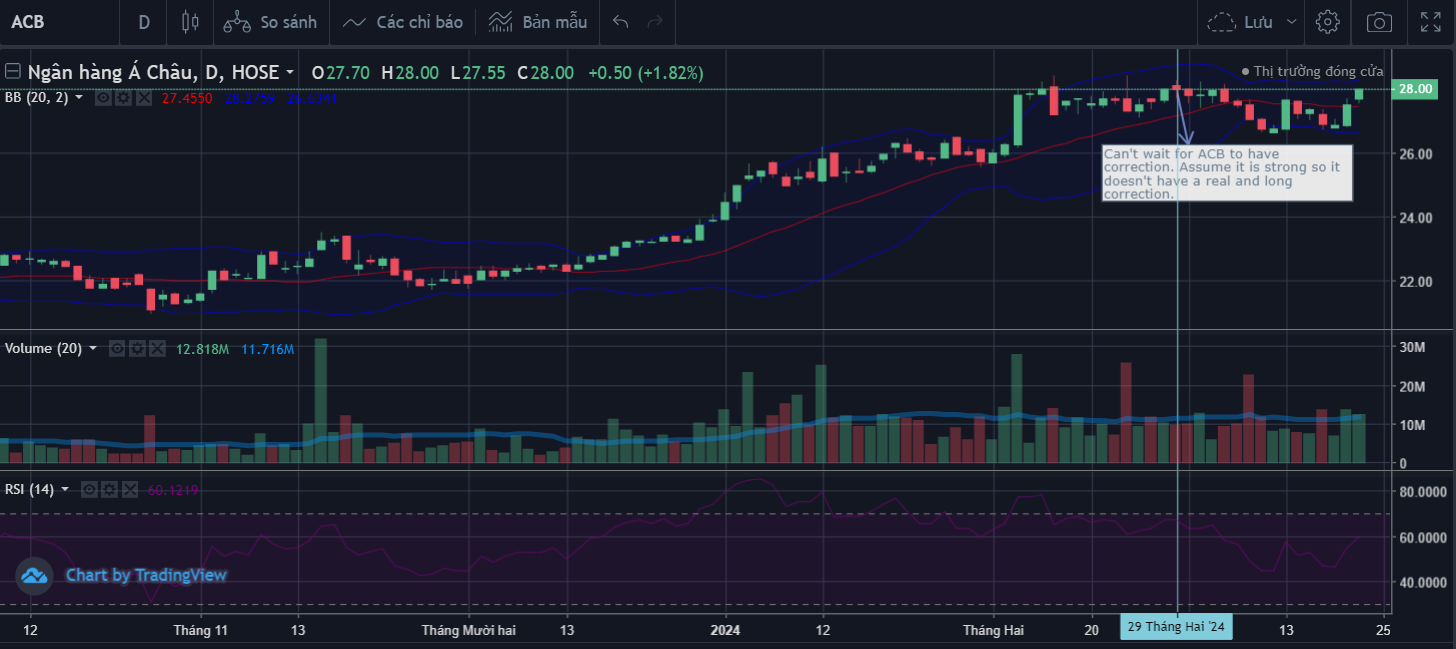
Task: Click the Tháng Hai time axis label
Action: [994, 630]
